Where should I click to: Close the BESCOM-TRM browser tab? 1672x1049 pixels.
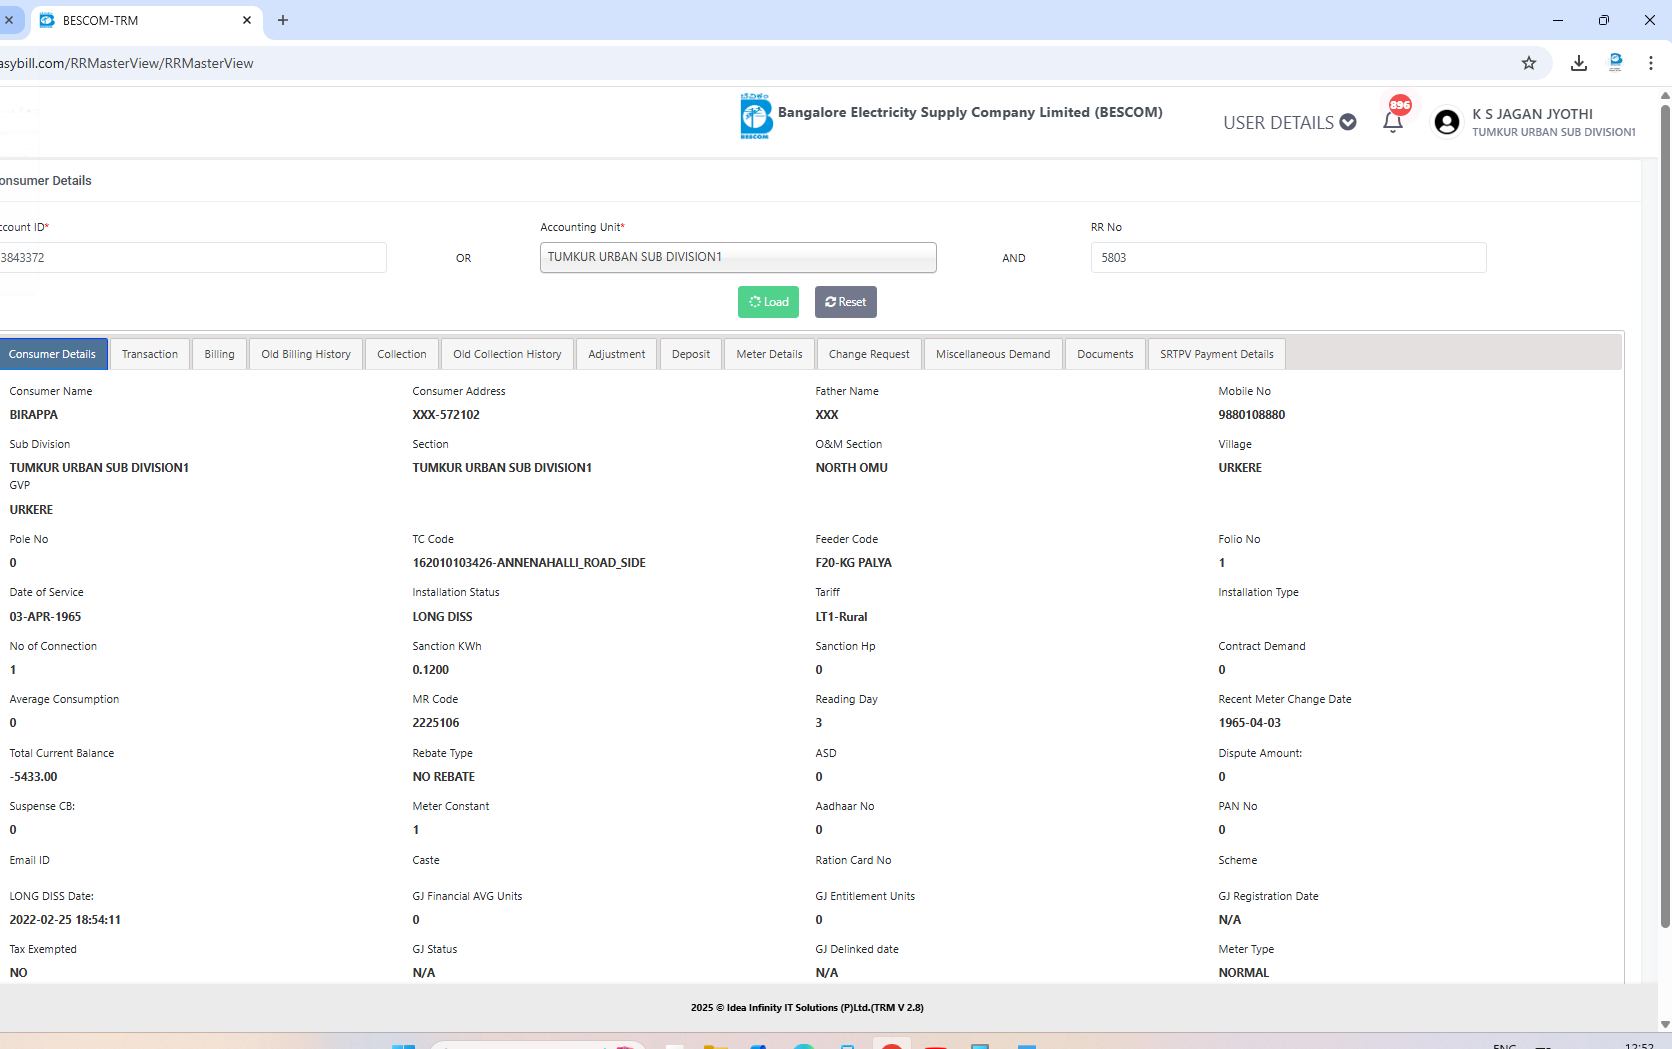247,20
